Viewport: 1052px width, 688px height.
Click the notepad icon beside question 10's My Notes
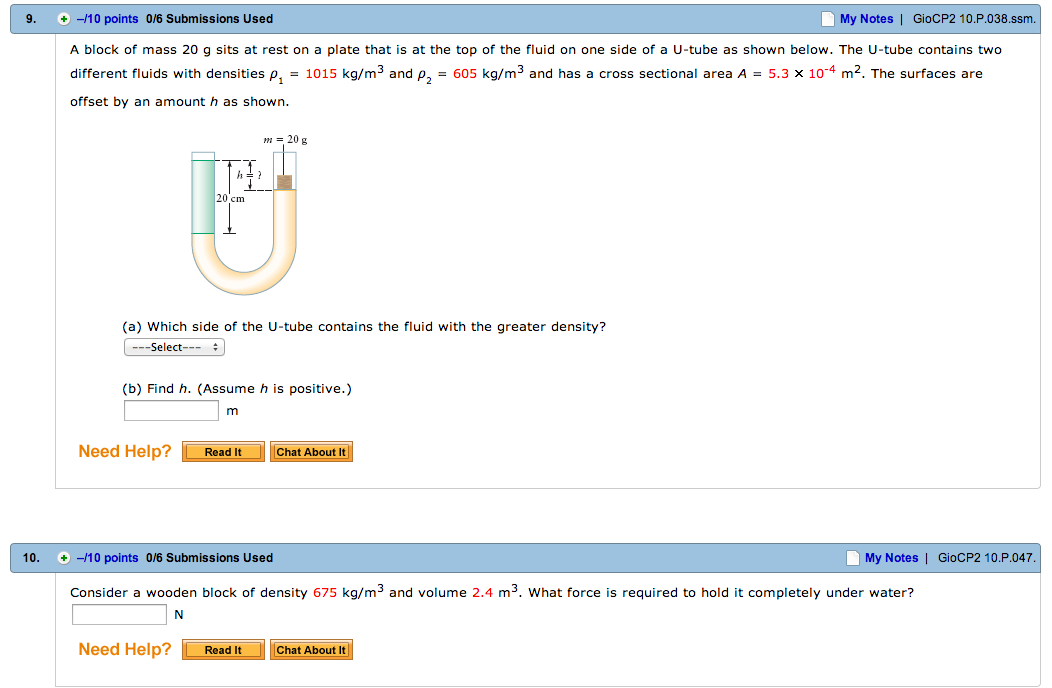[x=852, y=558]
